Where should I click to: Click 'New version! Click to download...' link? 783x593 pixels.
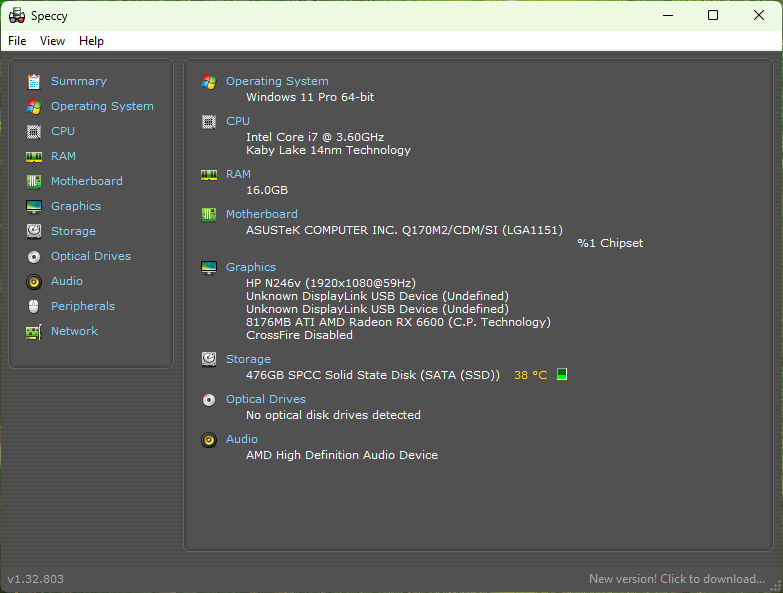coord(677,579)
